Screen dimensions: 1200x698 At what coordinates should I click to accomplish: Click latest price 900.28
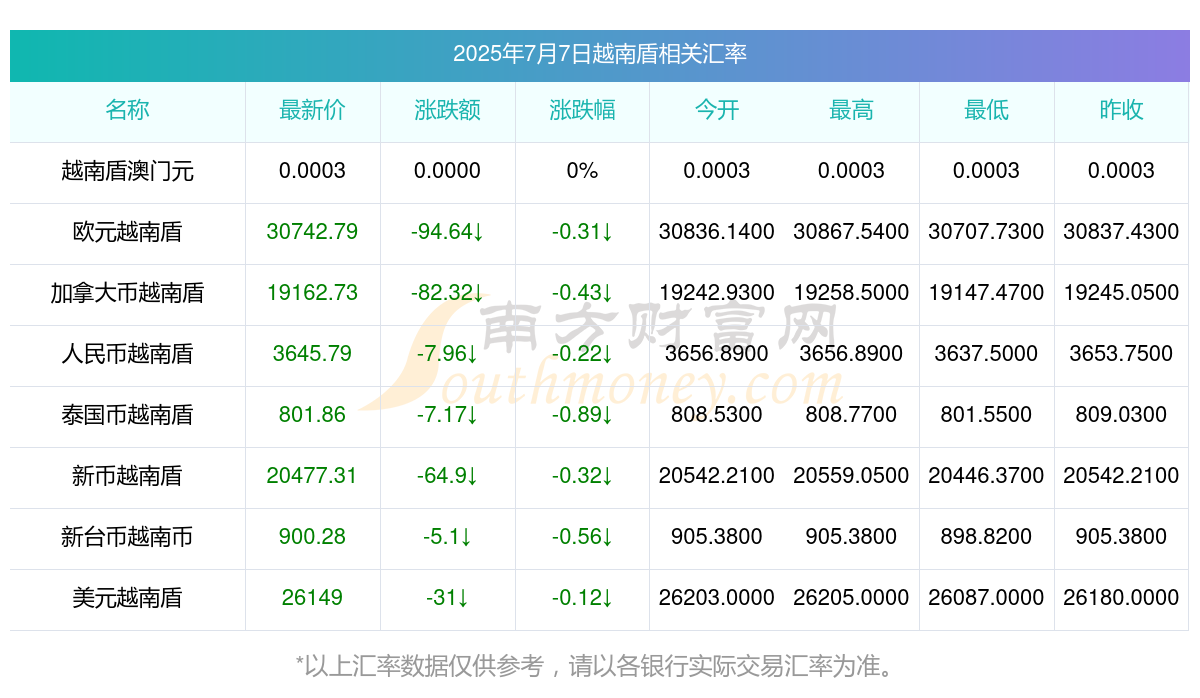[x=312, y=537]
